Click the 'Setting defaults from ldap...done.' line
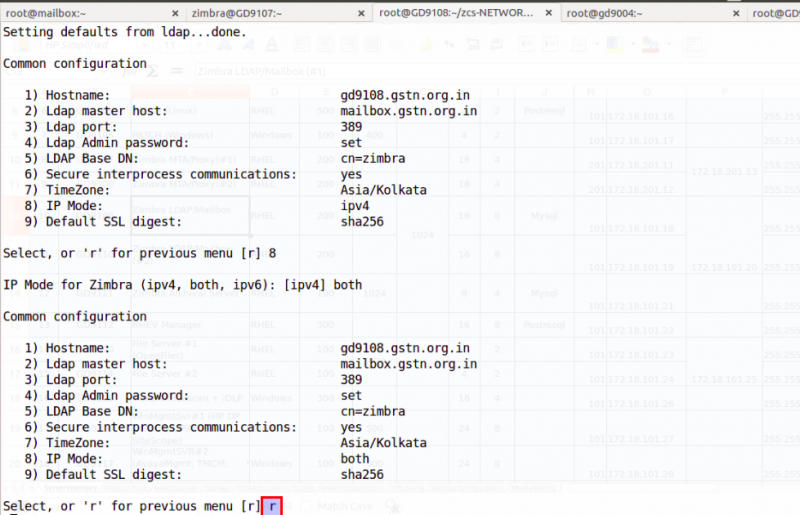 coord(124,32)
